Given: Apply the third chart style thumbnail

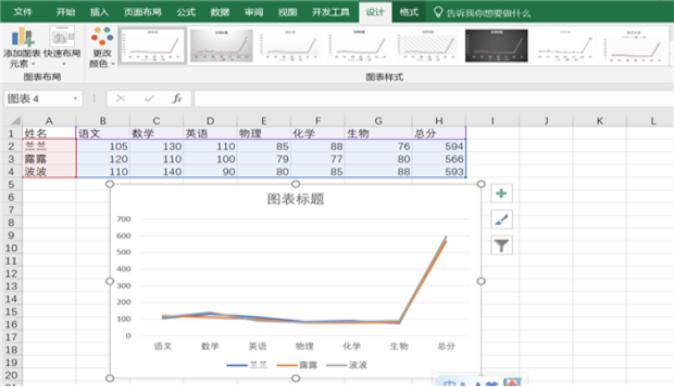Looking at the screenshot, I should click(290, 46).
